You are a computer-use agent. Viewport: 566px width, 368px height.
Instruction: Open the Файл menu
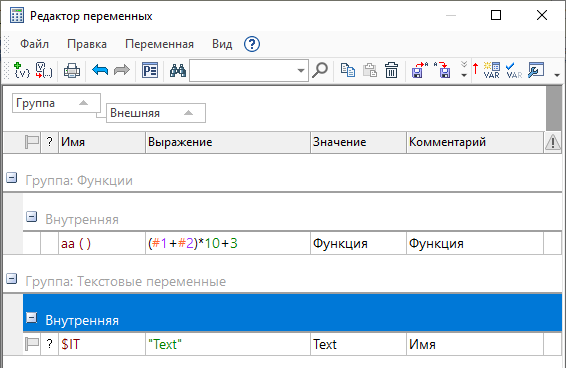[34, 44]
